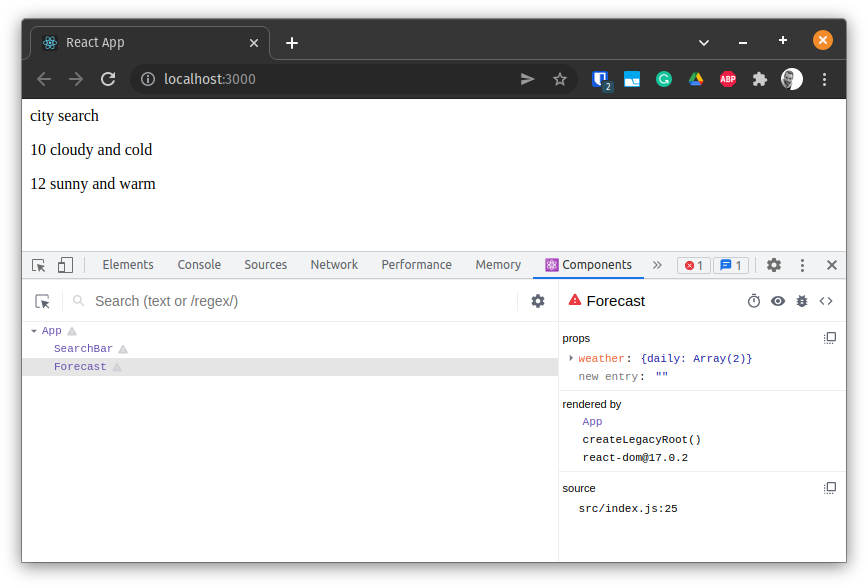Screen dimensions: 868x587
Task: Click the red error count badge
Action: pos(693,265)
